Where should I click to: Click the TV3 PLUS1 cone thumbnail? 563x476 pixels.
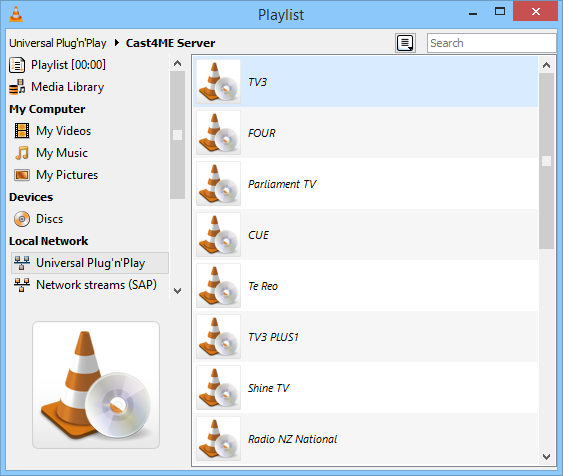click(x=218, y=337)
